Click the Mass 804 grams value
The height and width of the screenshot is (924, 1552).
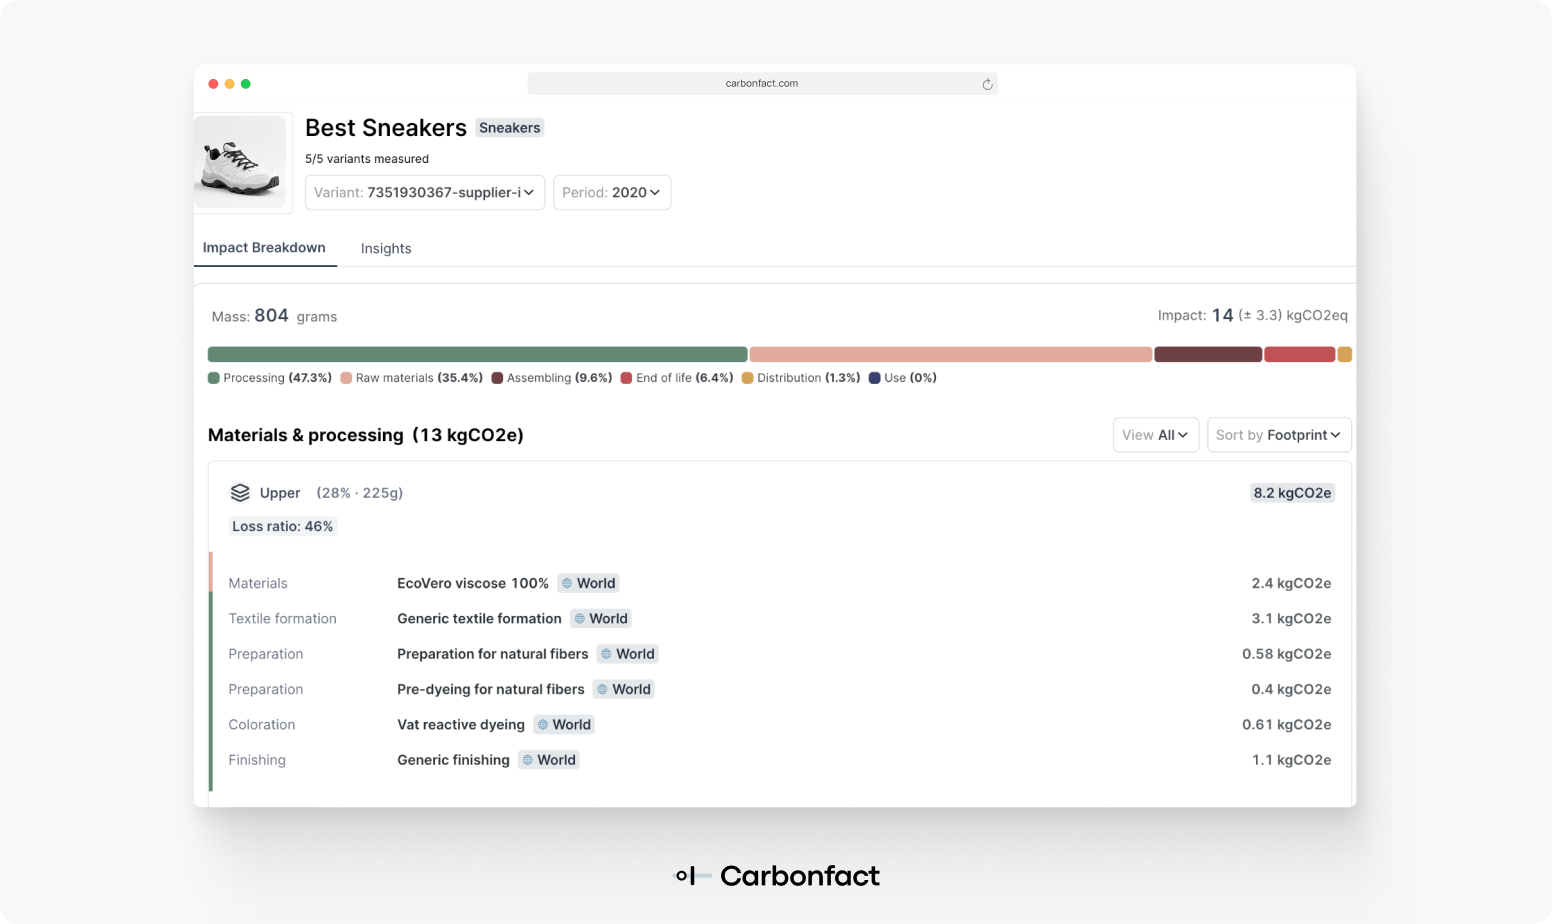click(274, 316)
